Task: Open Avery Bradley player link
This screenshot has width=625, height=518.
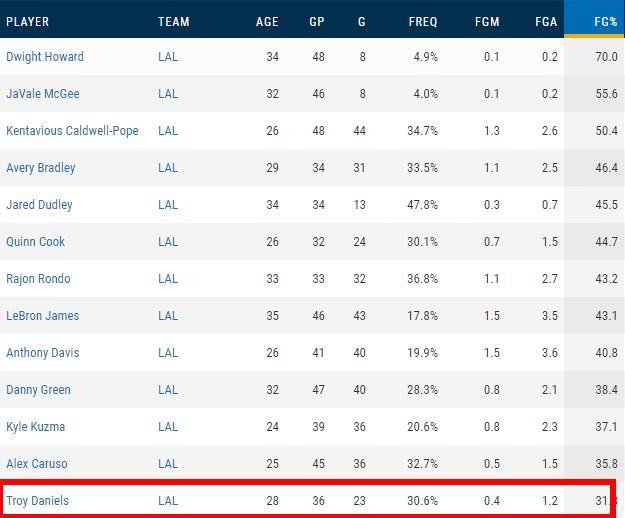Action: coord(41,168)
